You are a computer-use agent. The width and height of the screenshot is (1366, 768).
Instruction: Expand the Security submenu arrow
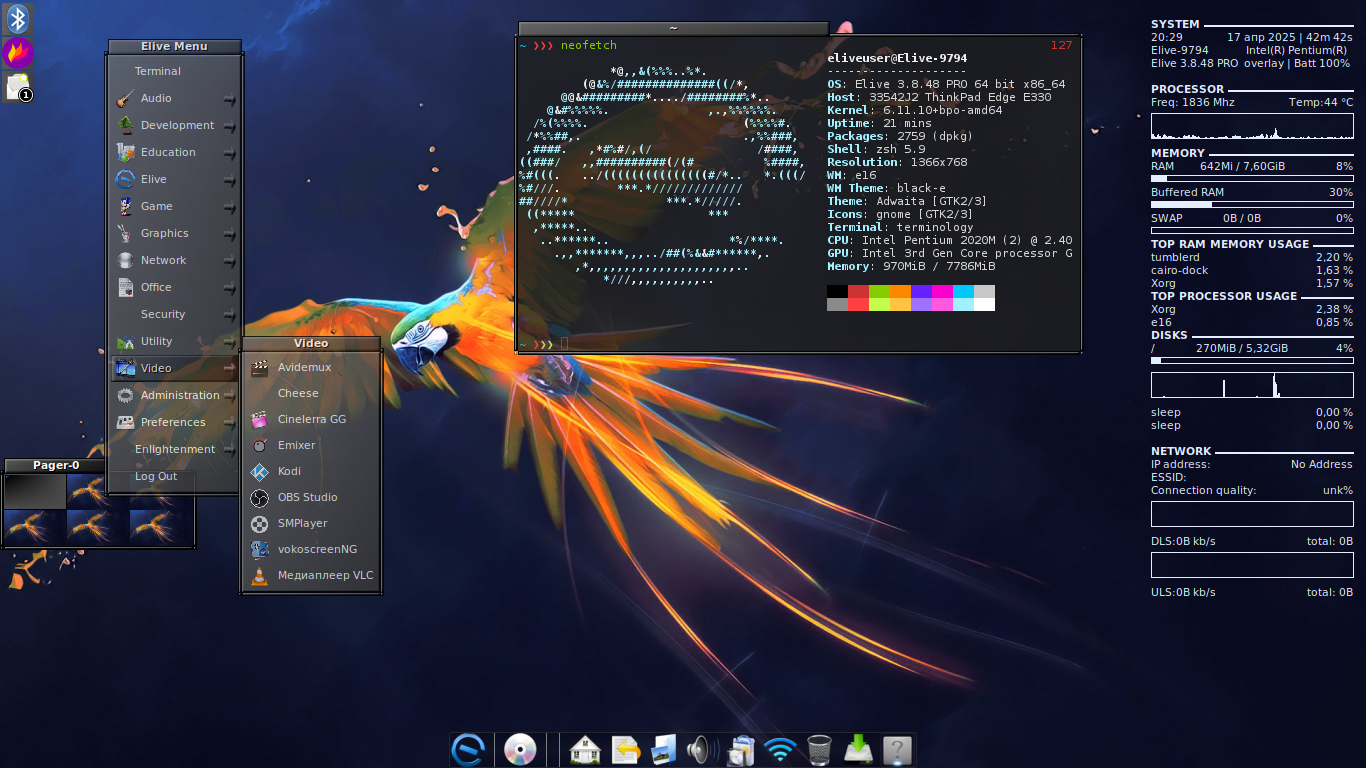pos(229,315)
